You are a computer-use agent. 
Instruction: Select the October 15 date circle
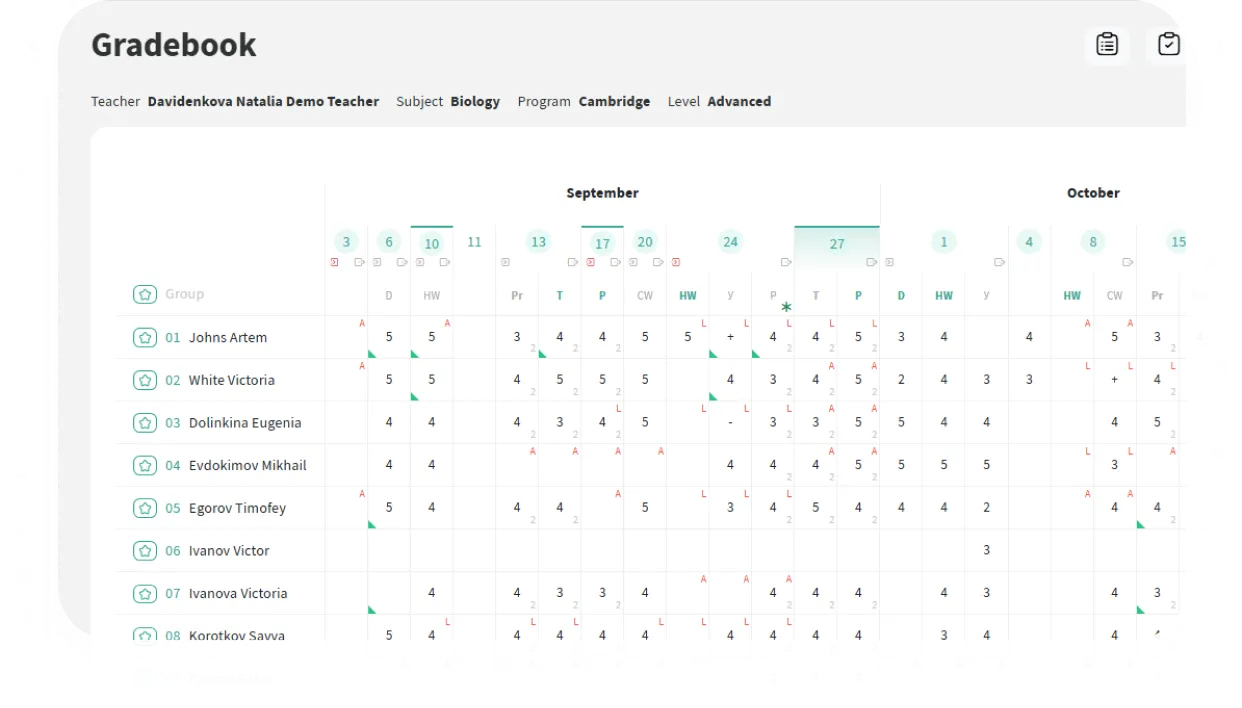(x=1178, y=242)
